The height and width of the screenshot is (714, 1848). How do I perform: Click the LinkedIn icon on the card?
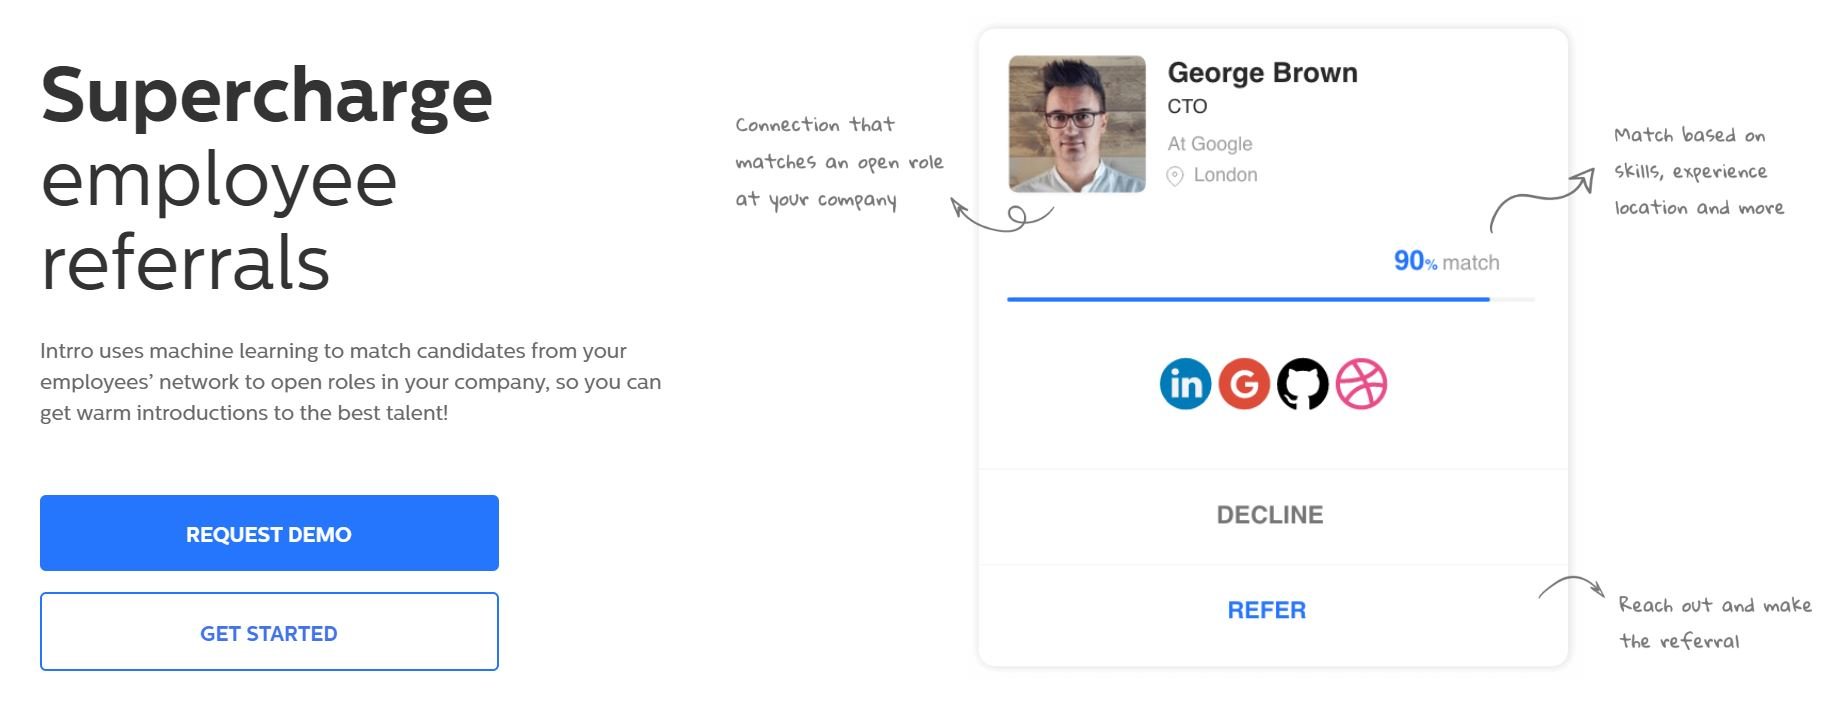tap(1185, 384)
